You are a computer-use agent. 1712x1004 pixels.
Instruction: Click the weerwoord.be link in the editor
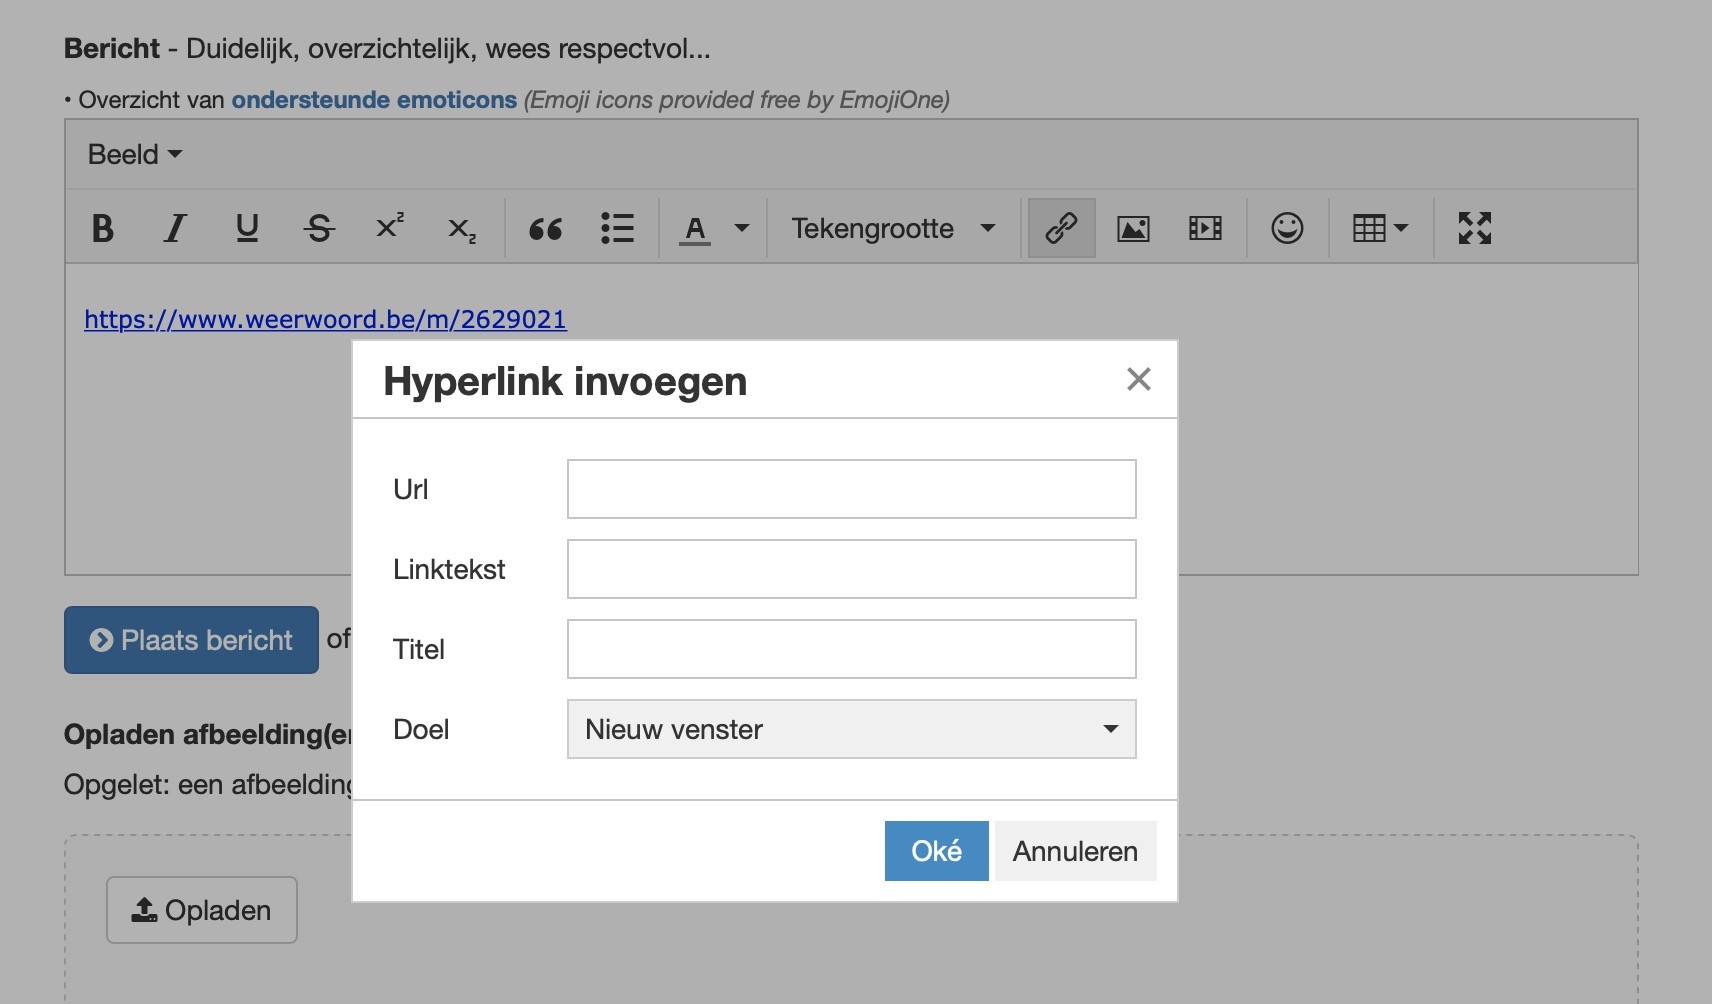(325, 319)
